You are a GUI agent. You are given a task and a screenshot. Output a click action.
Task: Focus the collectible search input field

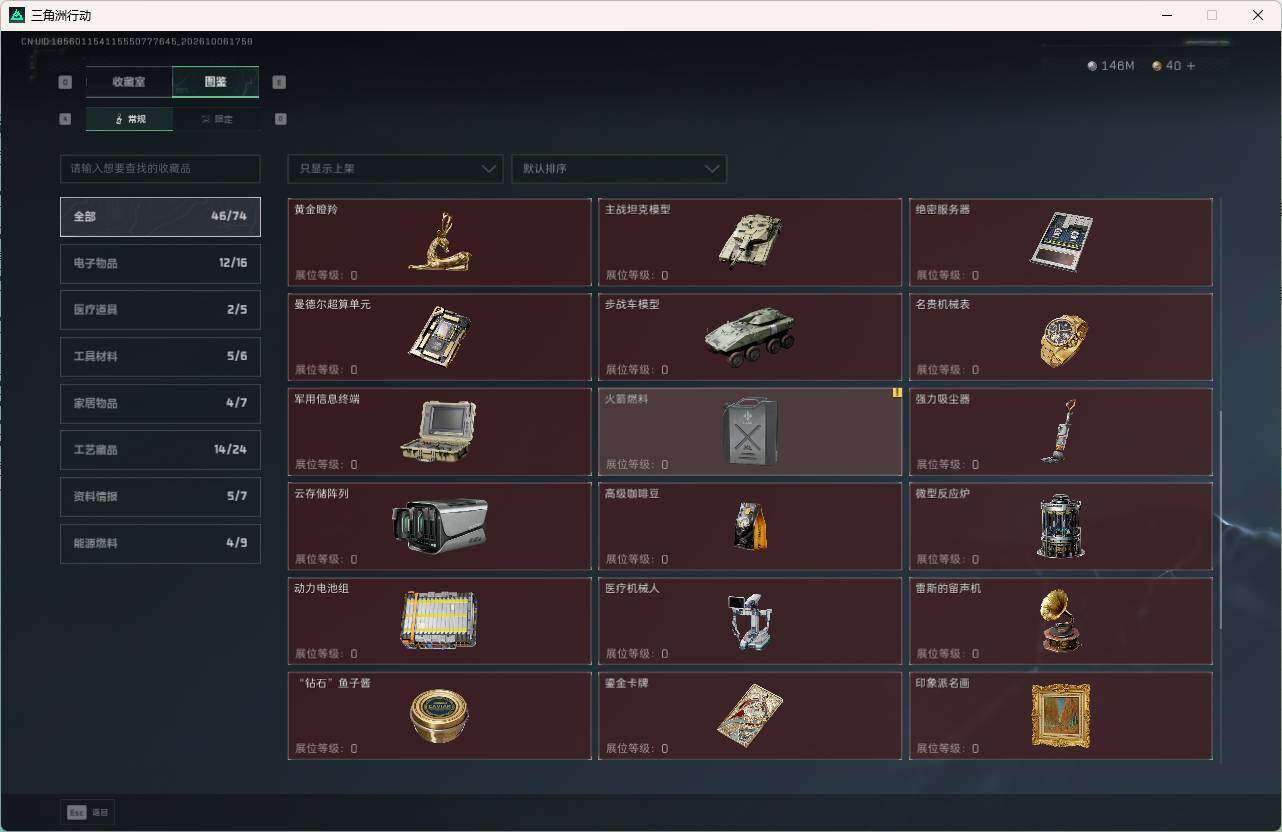click(x=160, y=168)
